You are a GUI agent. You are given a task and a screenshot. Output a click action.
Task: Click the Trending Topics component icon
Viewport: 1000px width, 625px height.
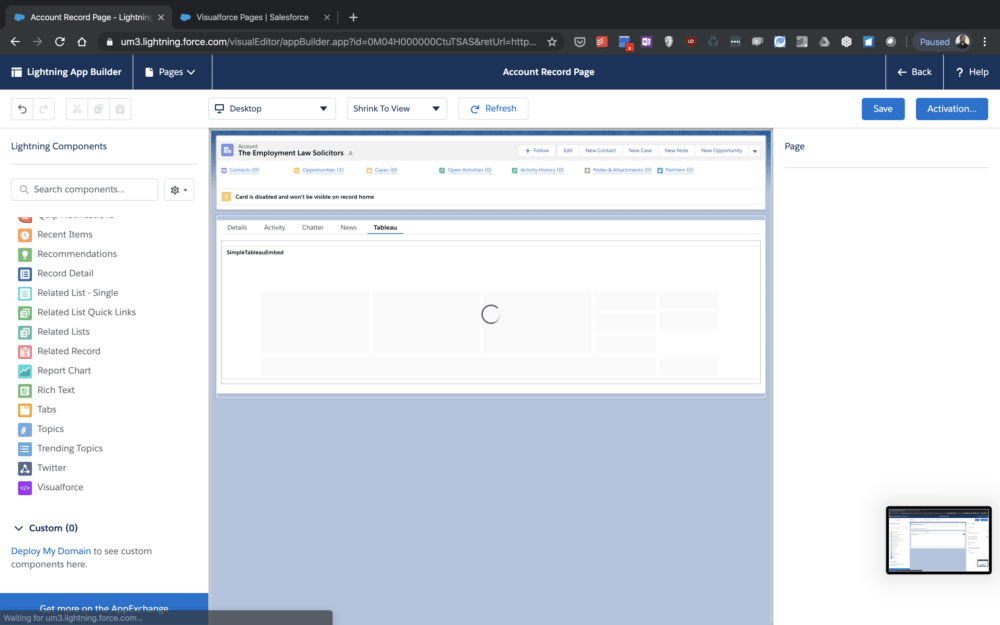pyautogui.click(x=25, y=449)
